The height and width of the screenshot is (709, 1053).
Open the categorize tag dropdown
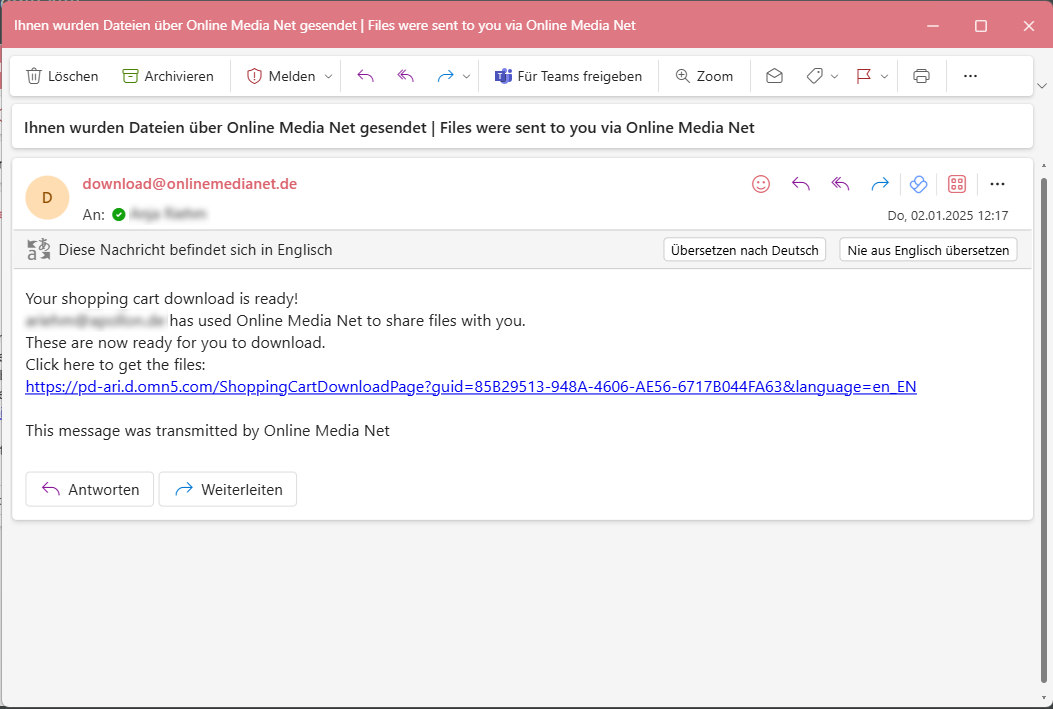pos(835,75)
